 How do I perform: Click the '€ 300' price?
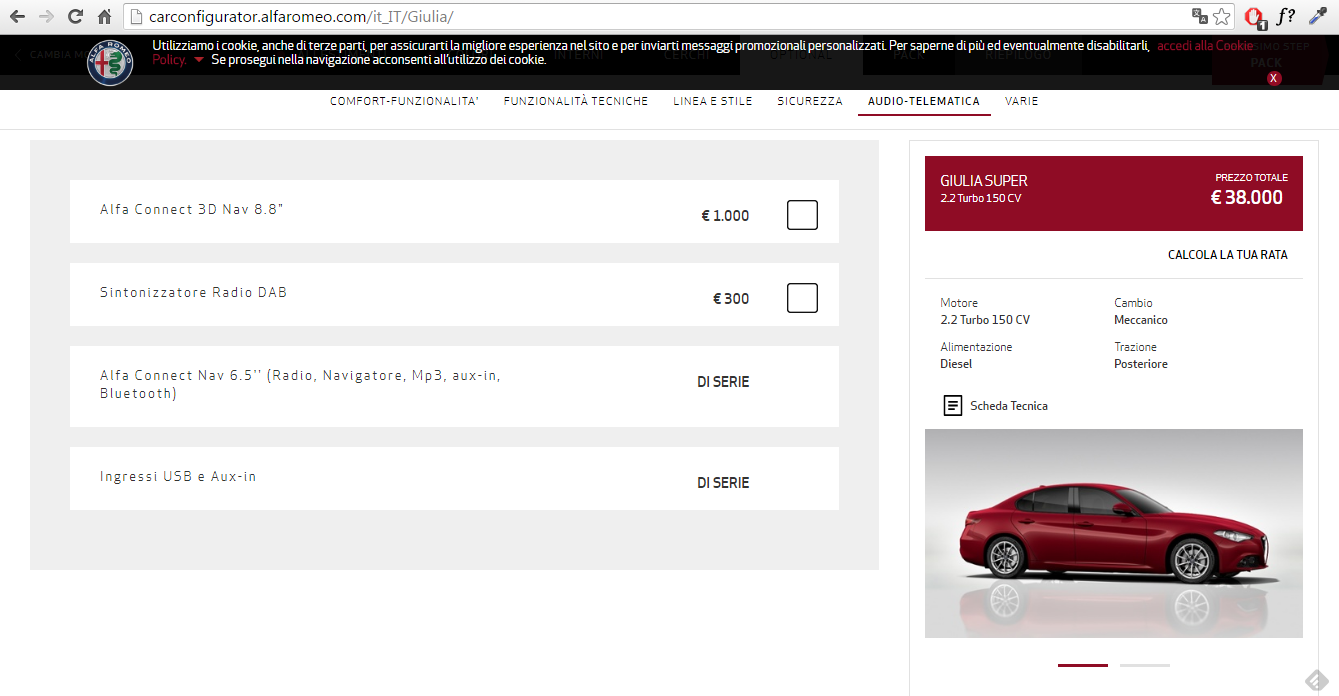coord(731,299)
